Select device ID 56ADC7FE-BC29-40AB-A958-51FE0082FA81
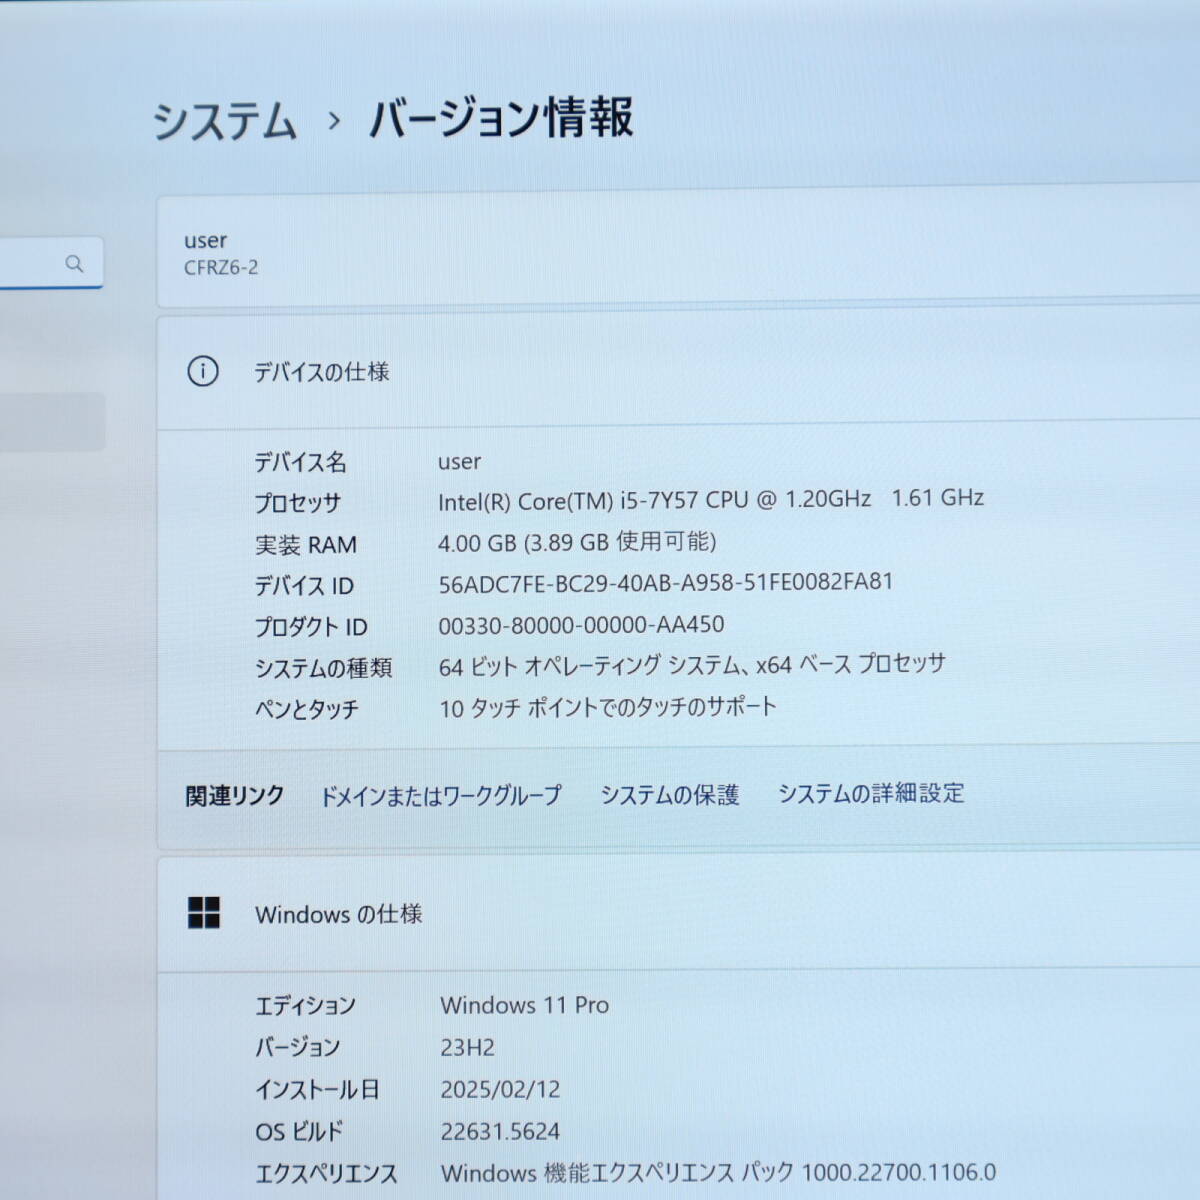1200x1200 pixels. (666, 583)
